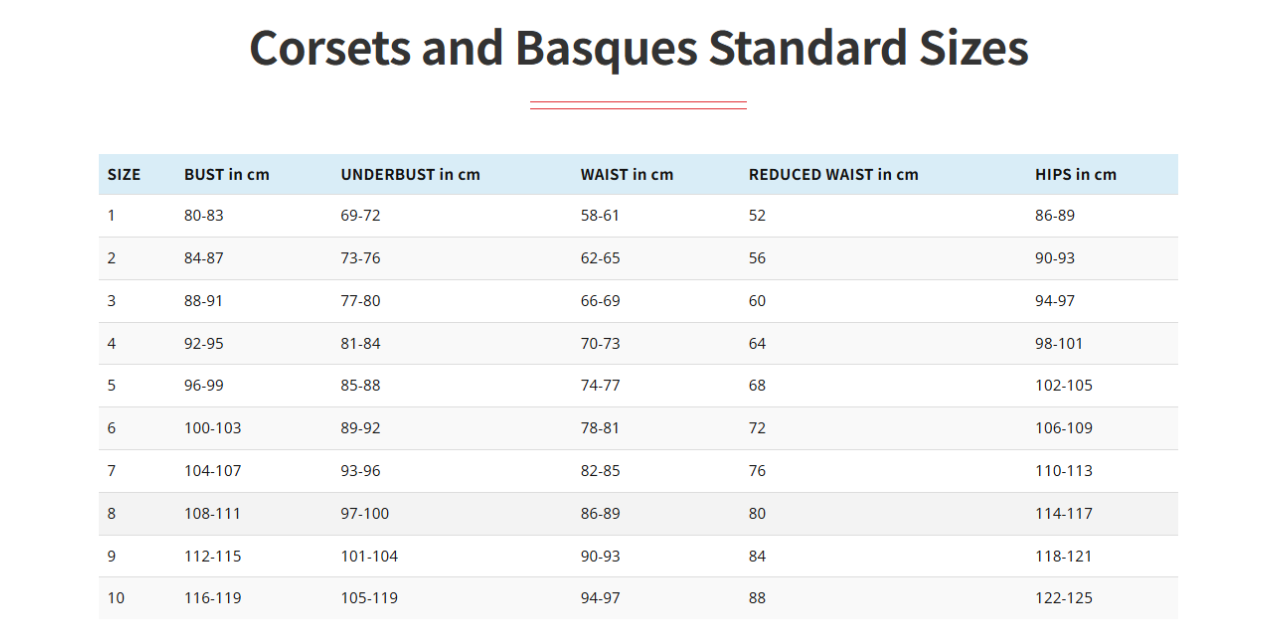Viewport: 1280px width, 644px height.
Task: Select bust value 100-103
Action: coord(212,428)
